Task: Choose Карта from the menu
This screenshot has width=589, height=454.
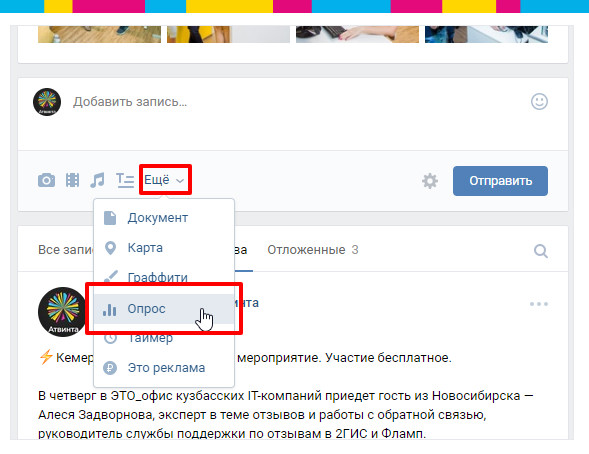Action: tap(164, 248)
